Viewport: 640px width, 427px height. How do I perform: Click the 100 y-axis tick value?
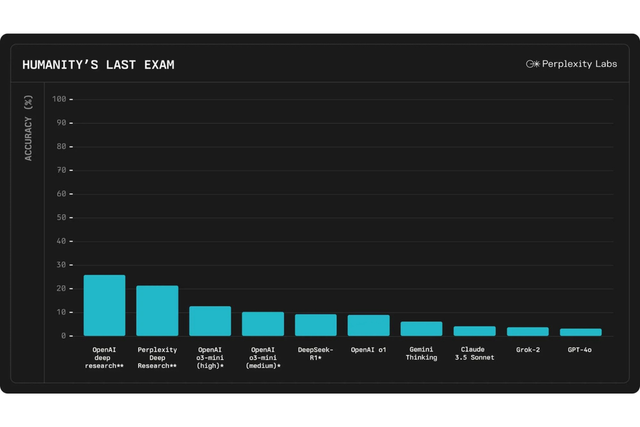click(59, 99)
